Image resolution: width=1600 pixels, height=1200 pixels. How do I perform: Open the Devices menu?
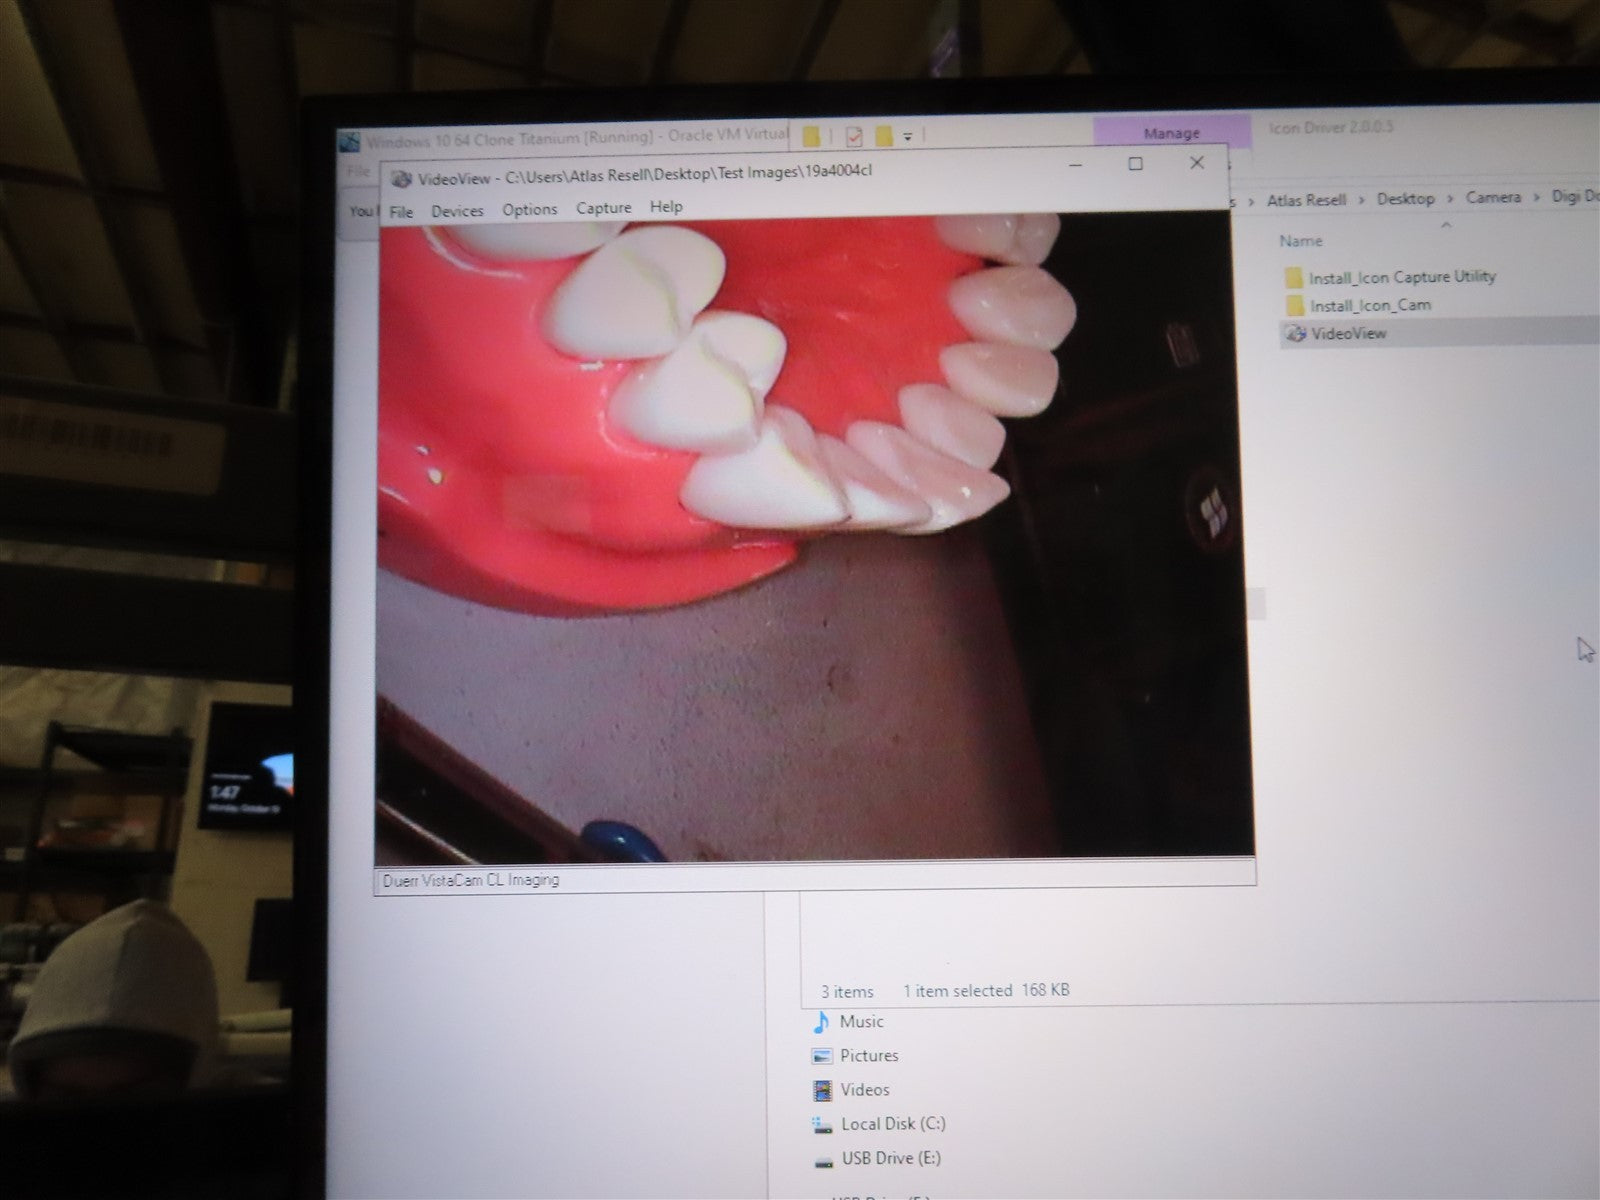click(x=457, y=211)
